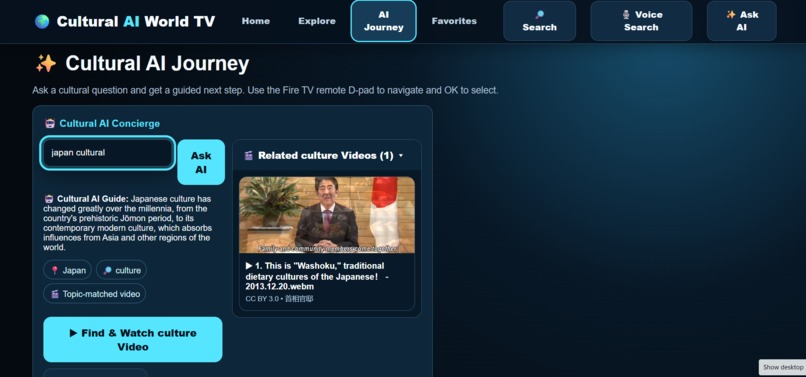The height and width of the screenshot is (377, 806).
Task: Click the magnifier icon in culture chip
Action: [x=107, y=270]
